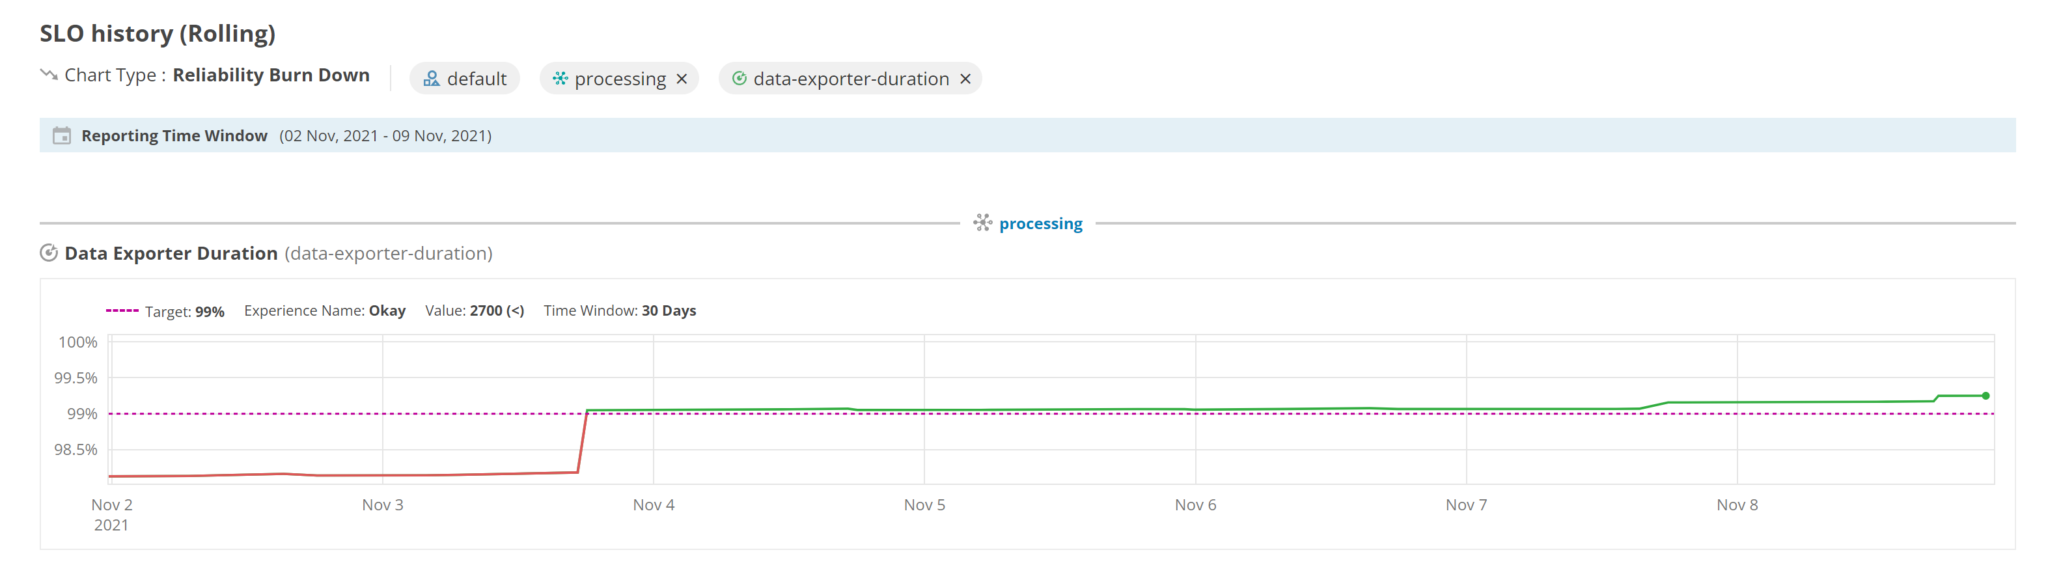Select the default project chip label

(x=476, y=79)
